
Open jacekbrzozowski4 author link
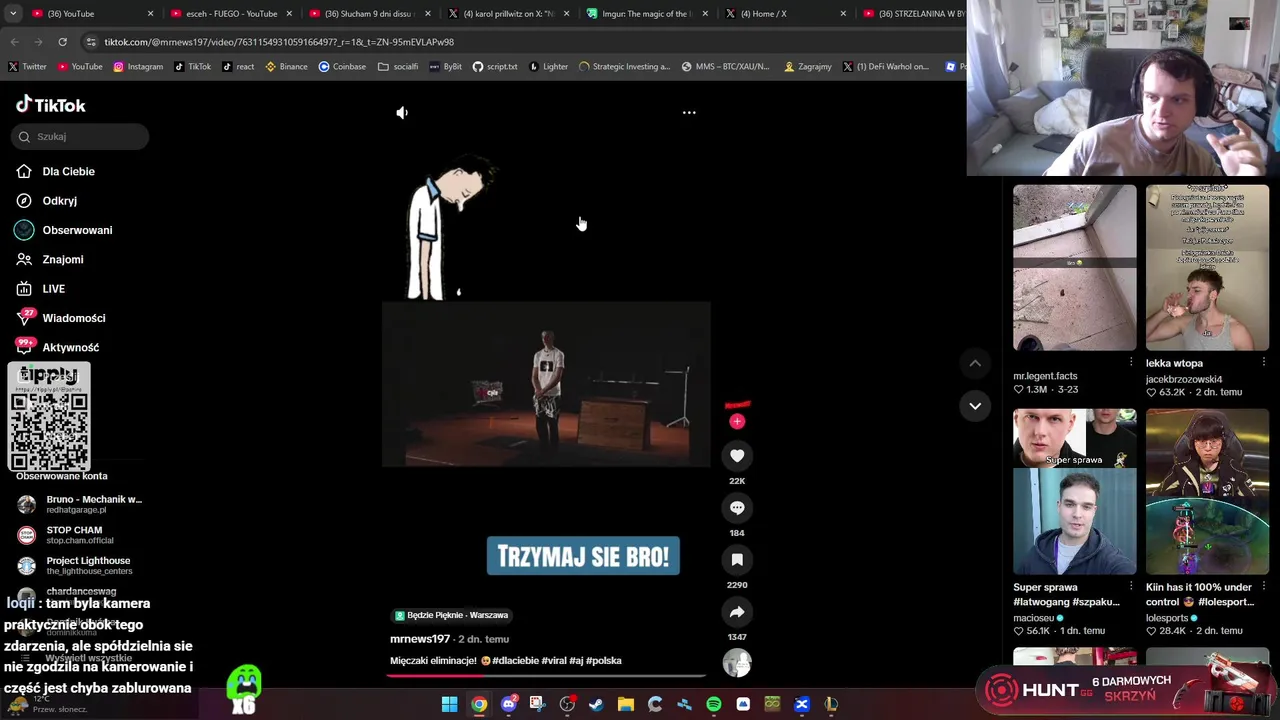(1184, 380)
